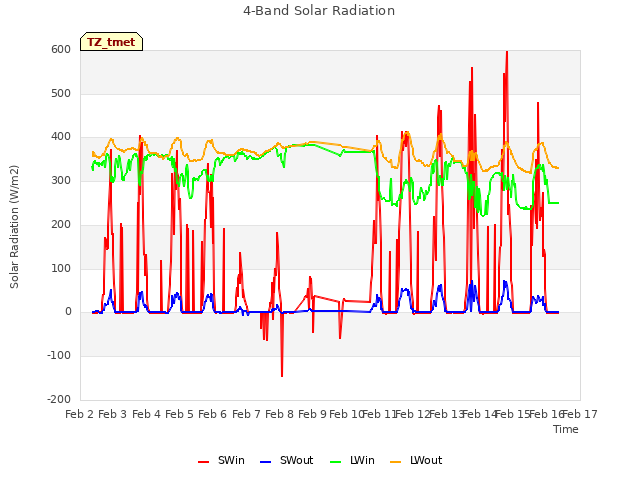The width and height of the screenshot is (640, 480).
Task: Click the blue SWout legend color marker
Action: point(265,462)
